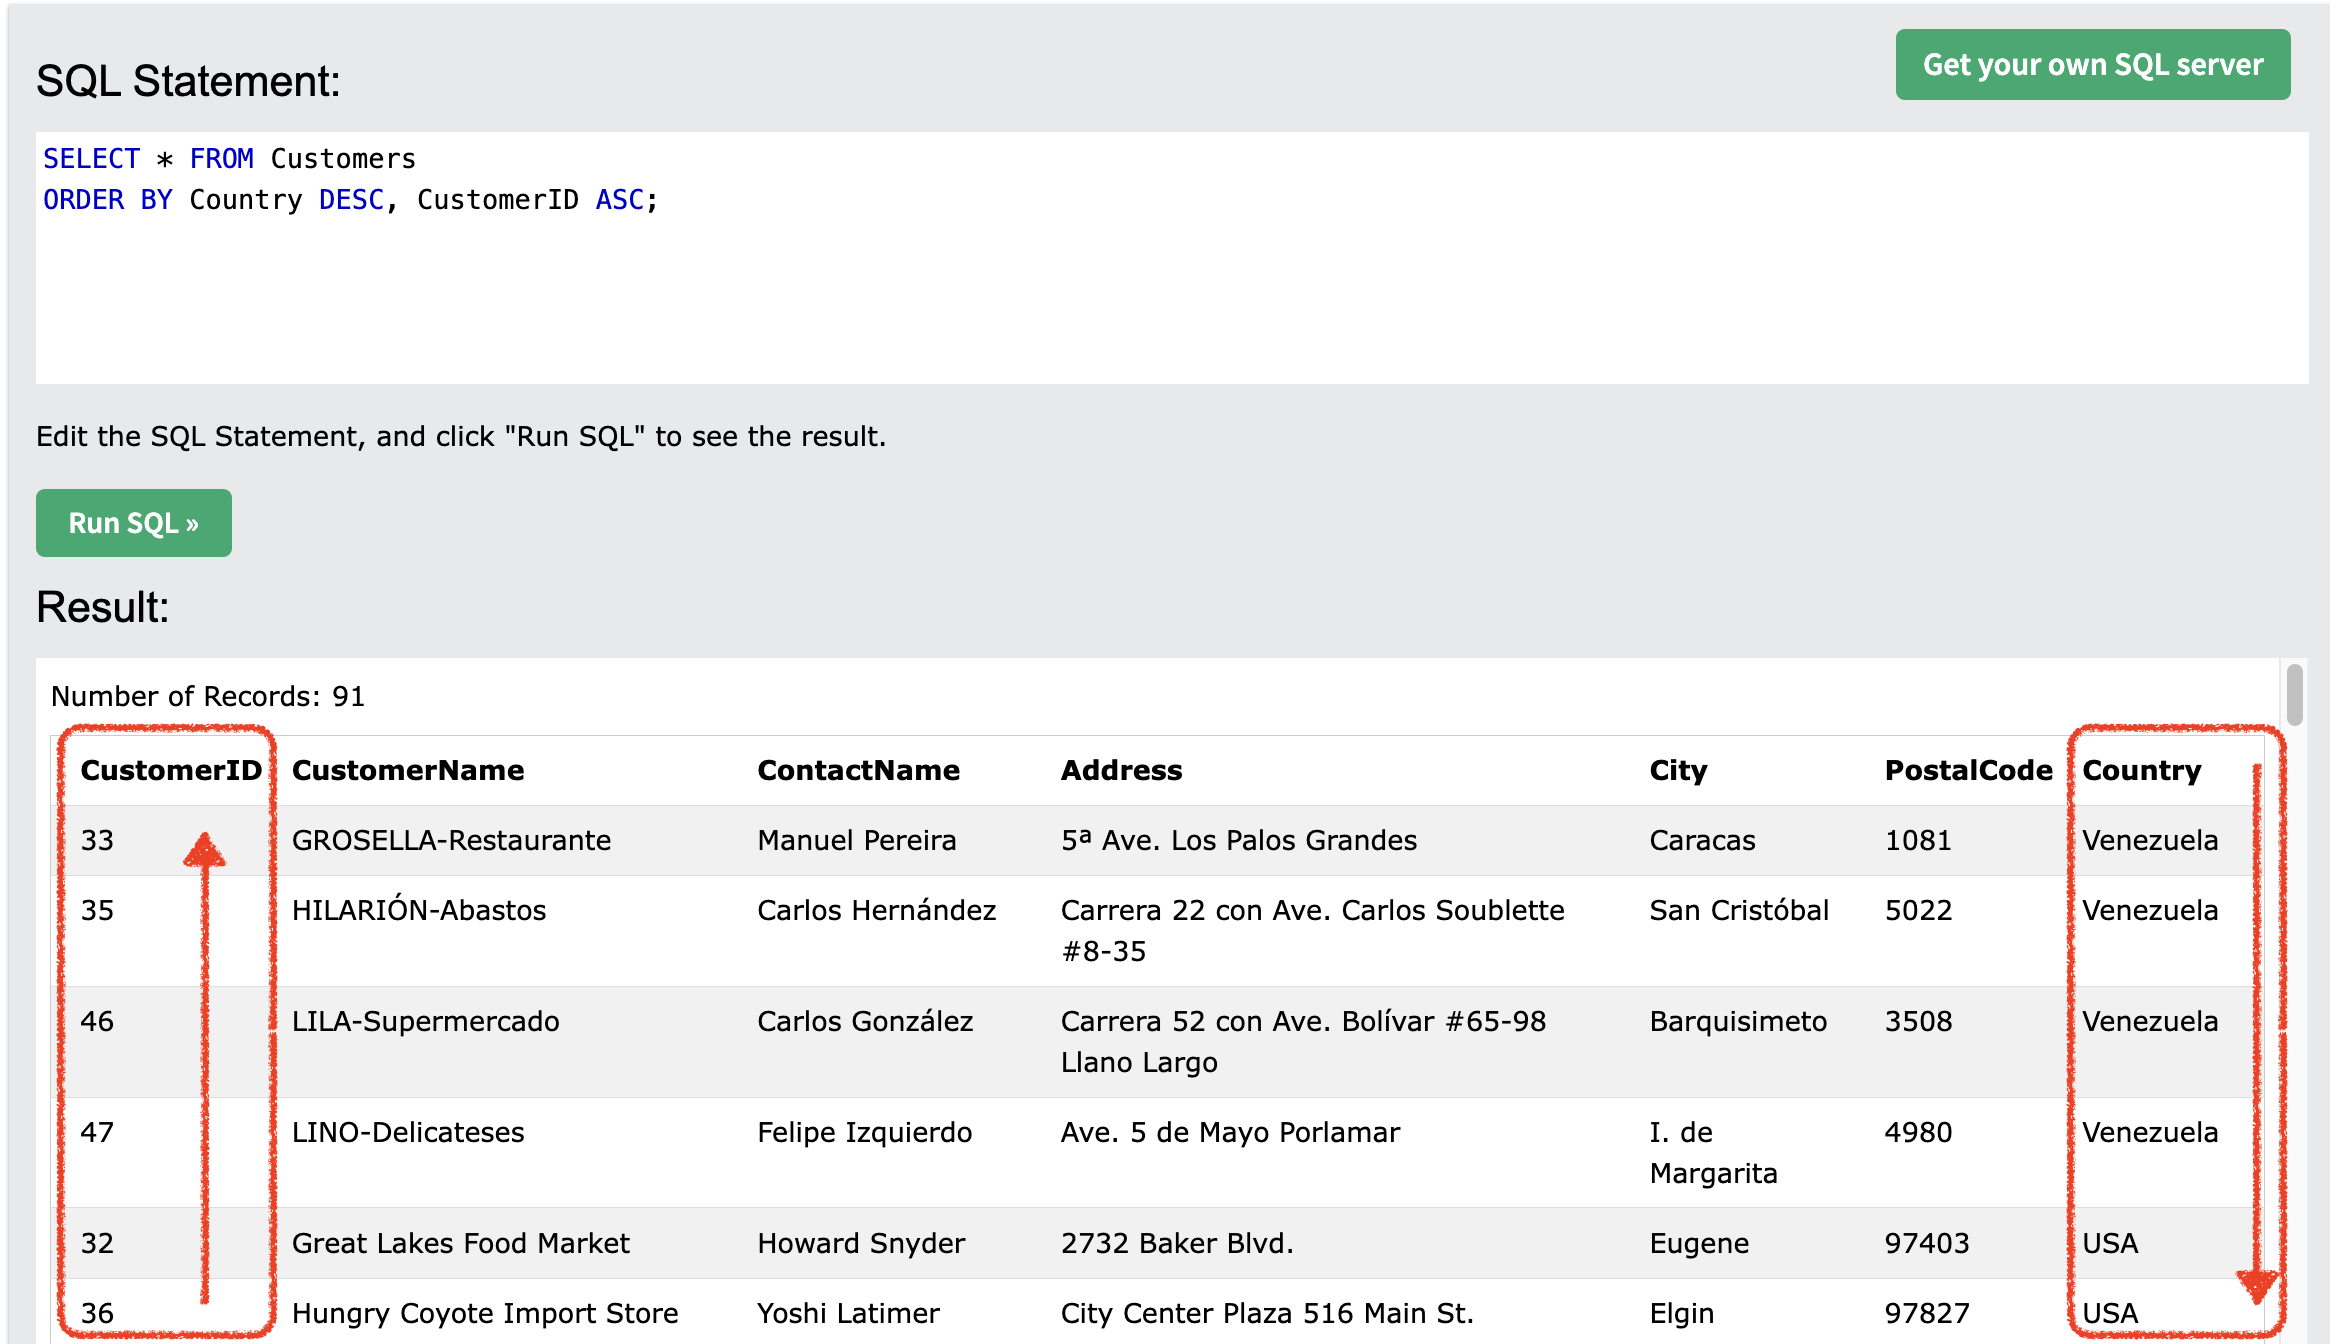Image resolution: width=2330 pixels, height=1344 pixels.
Task: Click Carlos Hernández contact name cell
Action: 876,910
